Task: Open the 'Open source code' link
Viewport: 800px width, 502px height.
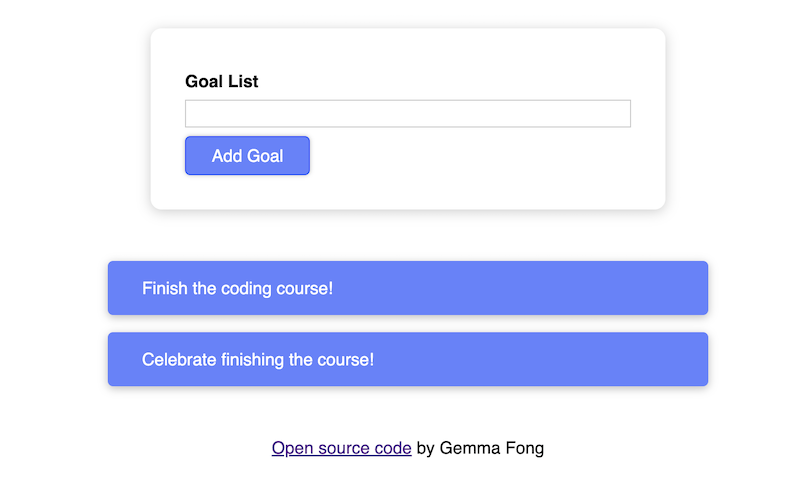Action: pyautogui.click(x=341, y=448)
